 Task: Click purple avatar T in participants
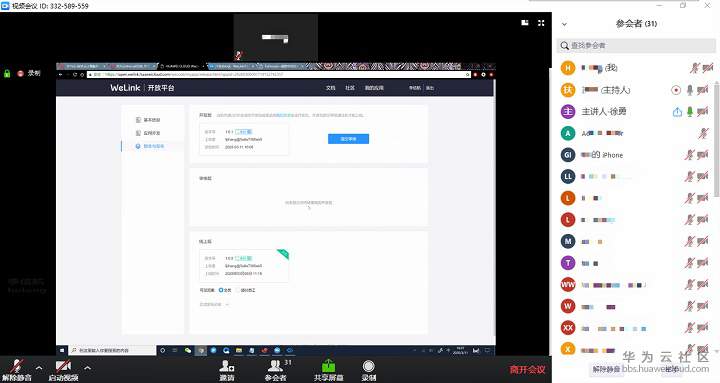[x=568, y=263]
